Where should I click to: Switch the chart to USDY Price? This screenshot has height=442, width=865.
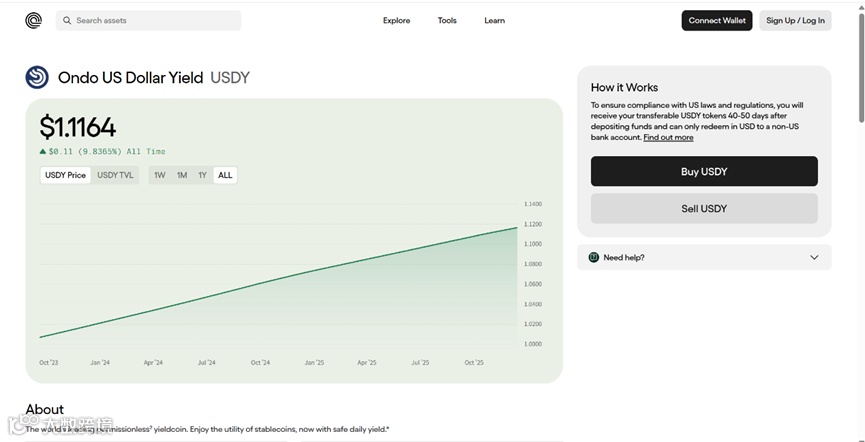point(65,175)
